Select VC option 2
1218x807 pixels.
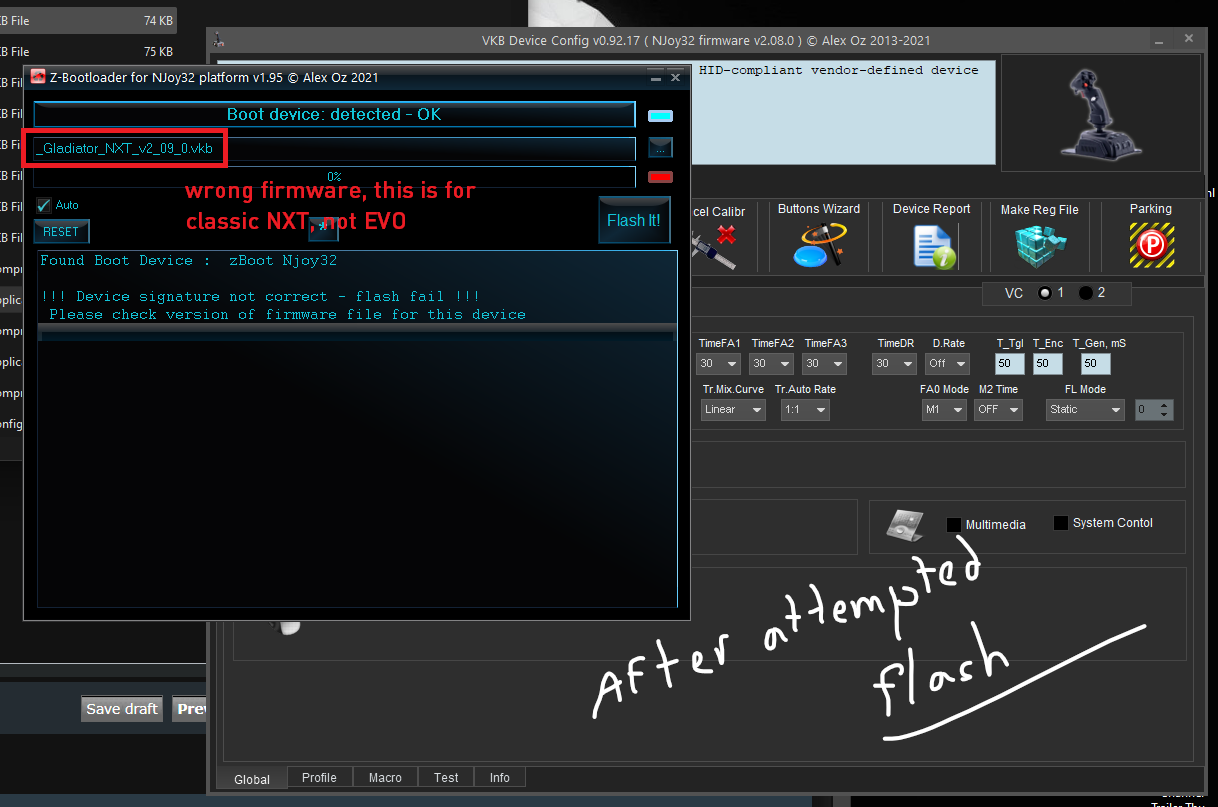point(1086,293)
